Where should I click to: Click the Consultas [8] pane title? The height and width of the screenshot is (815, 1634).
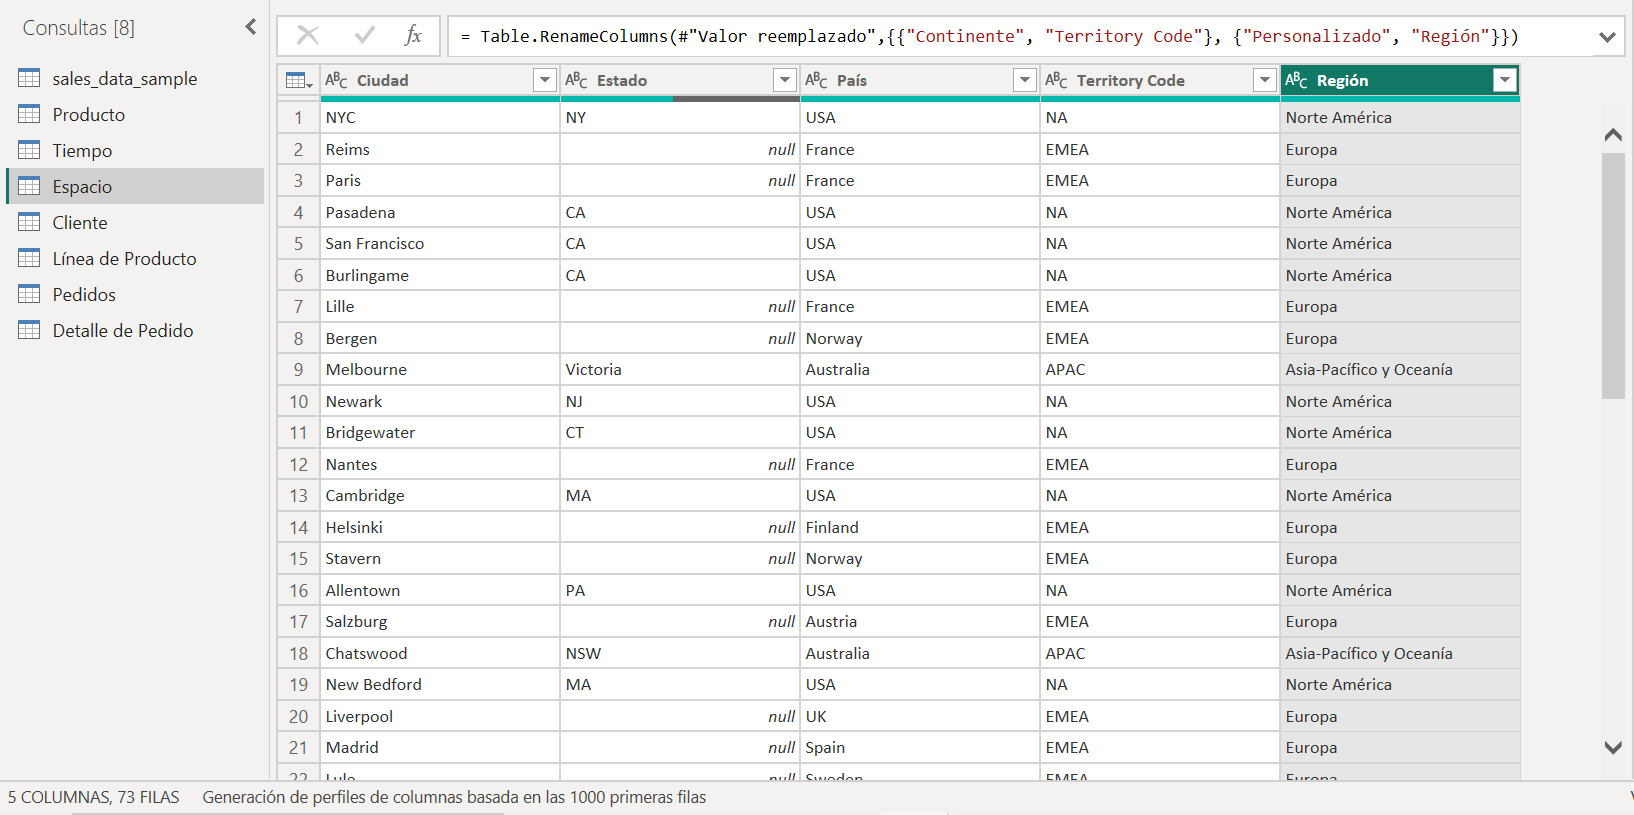pyautogui.click(x=79, y=28)
